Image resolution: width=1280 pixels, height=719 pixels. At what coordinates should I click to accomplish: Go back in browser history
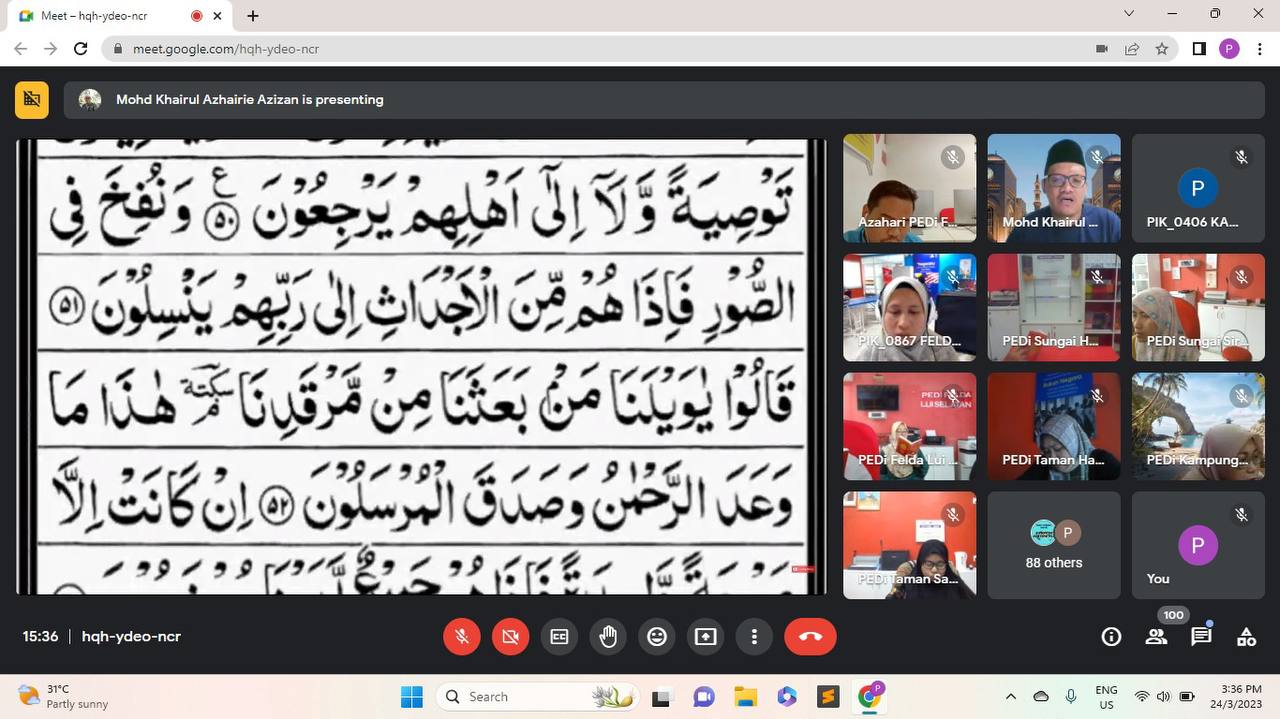coord(21,49)
